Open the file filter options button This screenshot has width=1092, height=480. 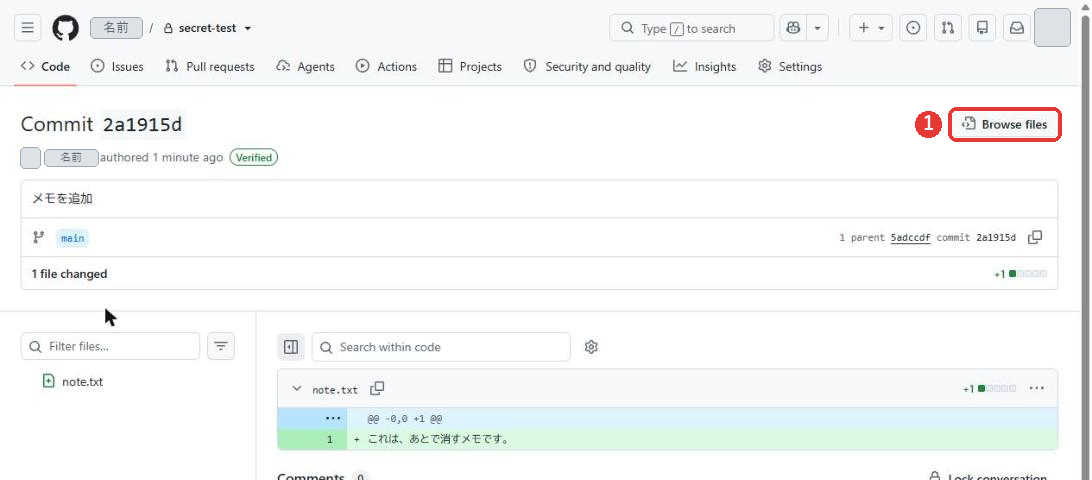click(221, 346)
